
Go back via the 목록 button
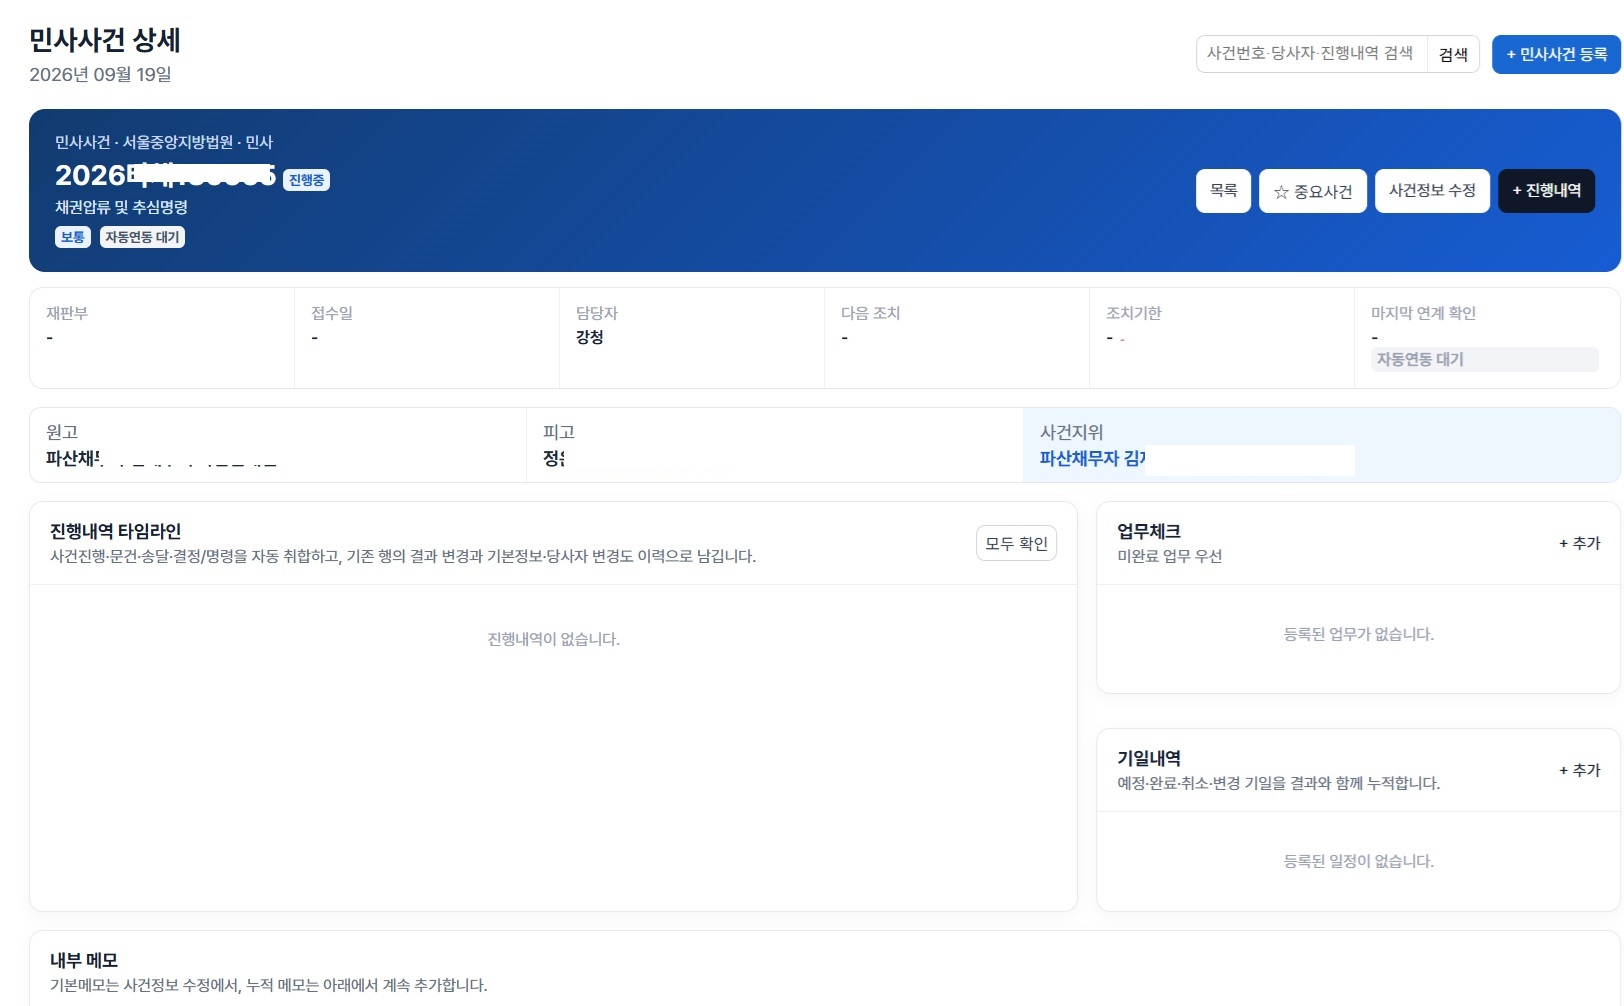[x=1223, y=191]
